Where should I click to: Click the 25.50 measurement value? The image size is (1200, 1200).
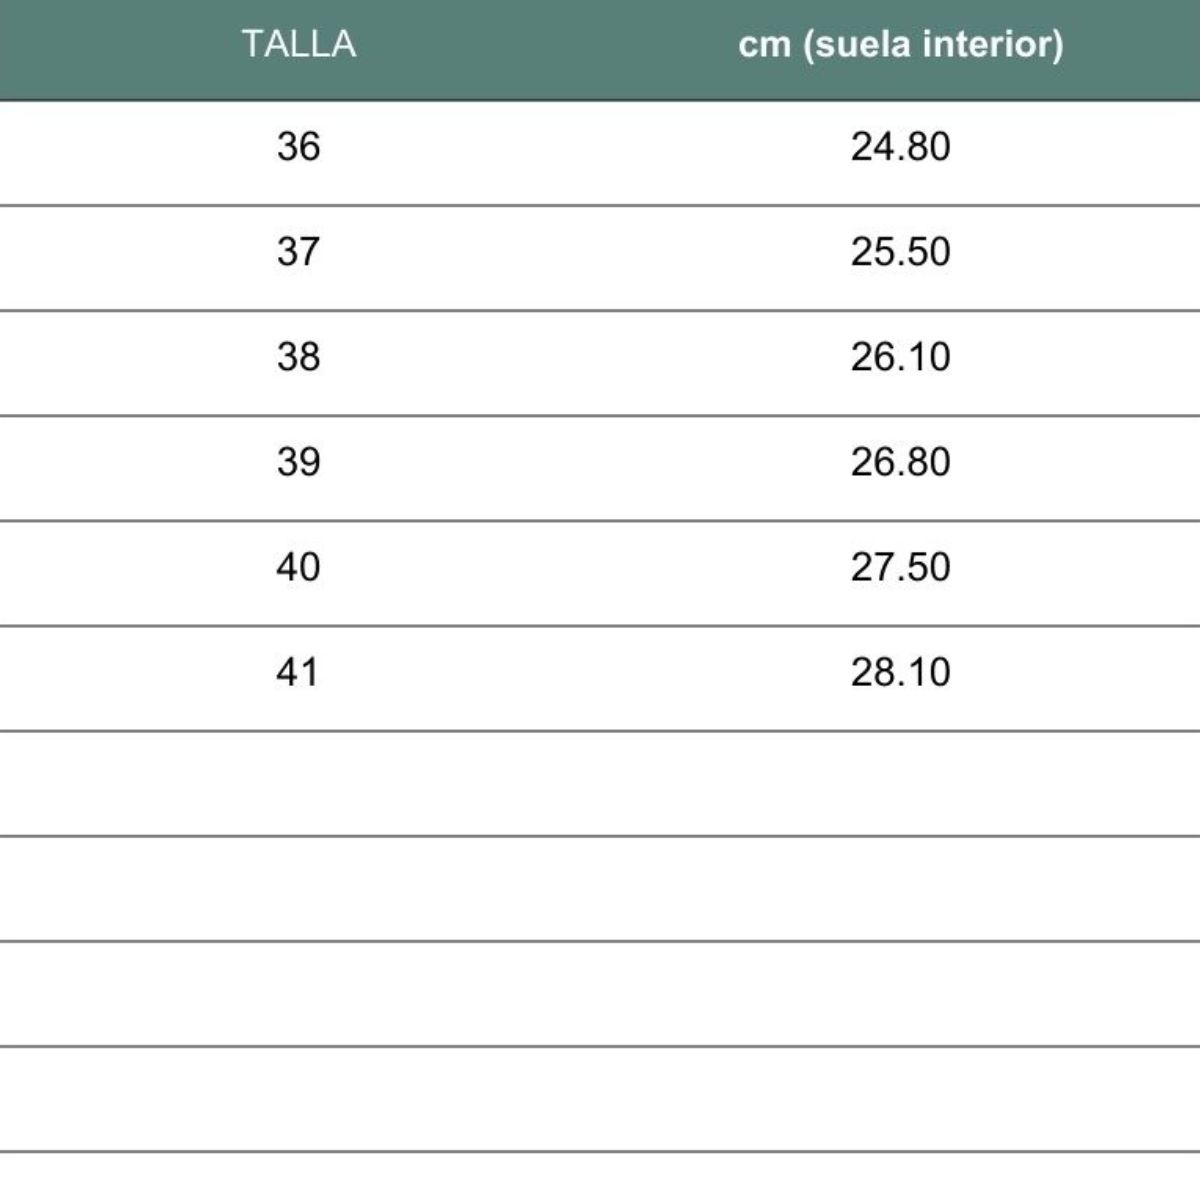coord(900,251)
